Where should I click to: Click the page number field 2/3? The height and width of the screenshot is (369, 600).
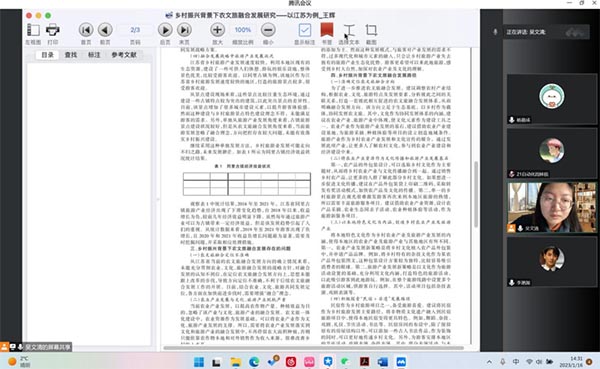coord(135,30)
